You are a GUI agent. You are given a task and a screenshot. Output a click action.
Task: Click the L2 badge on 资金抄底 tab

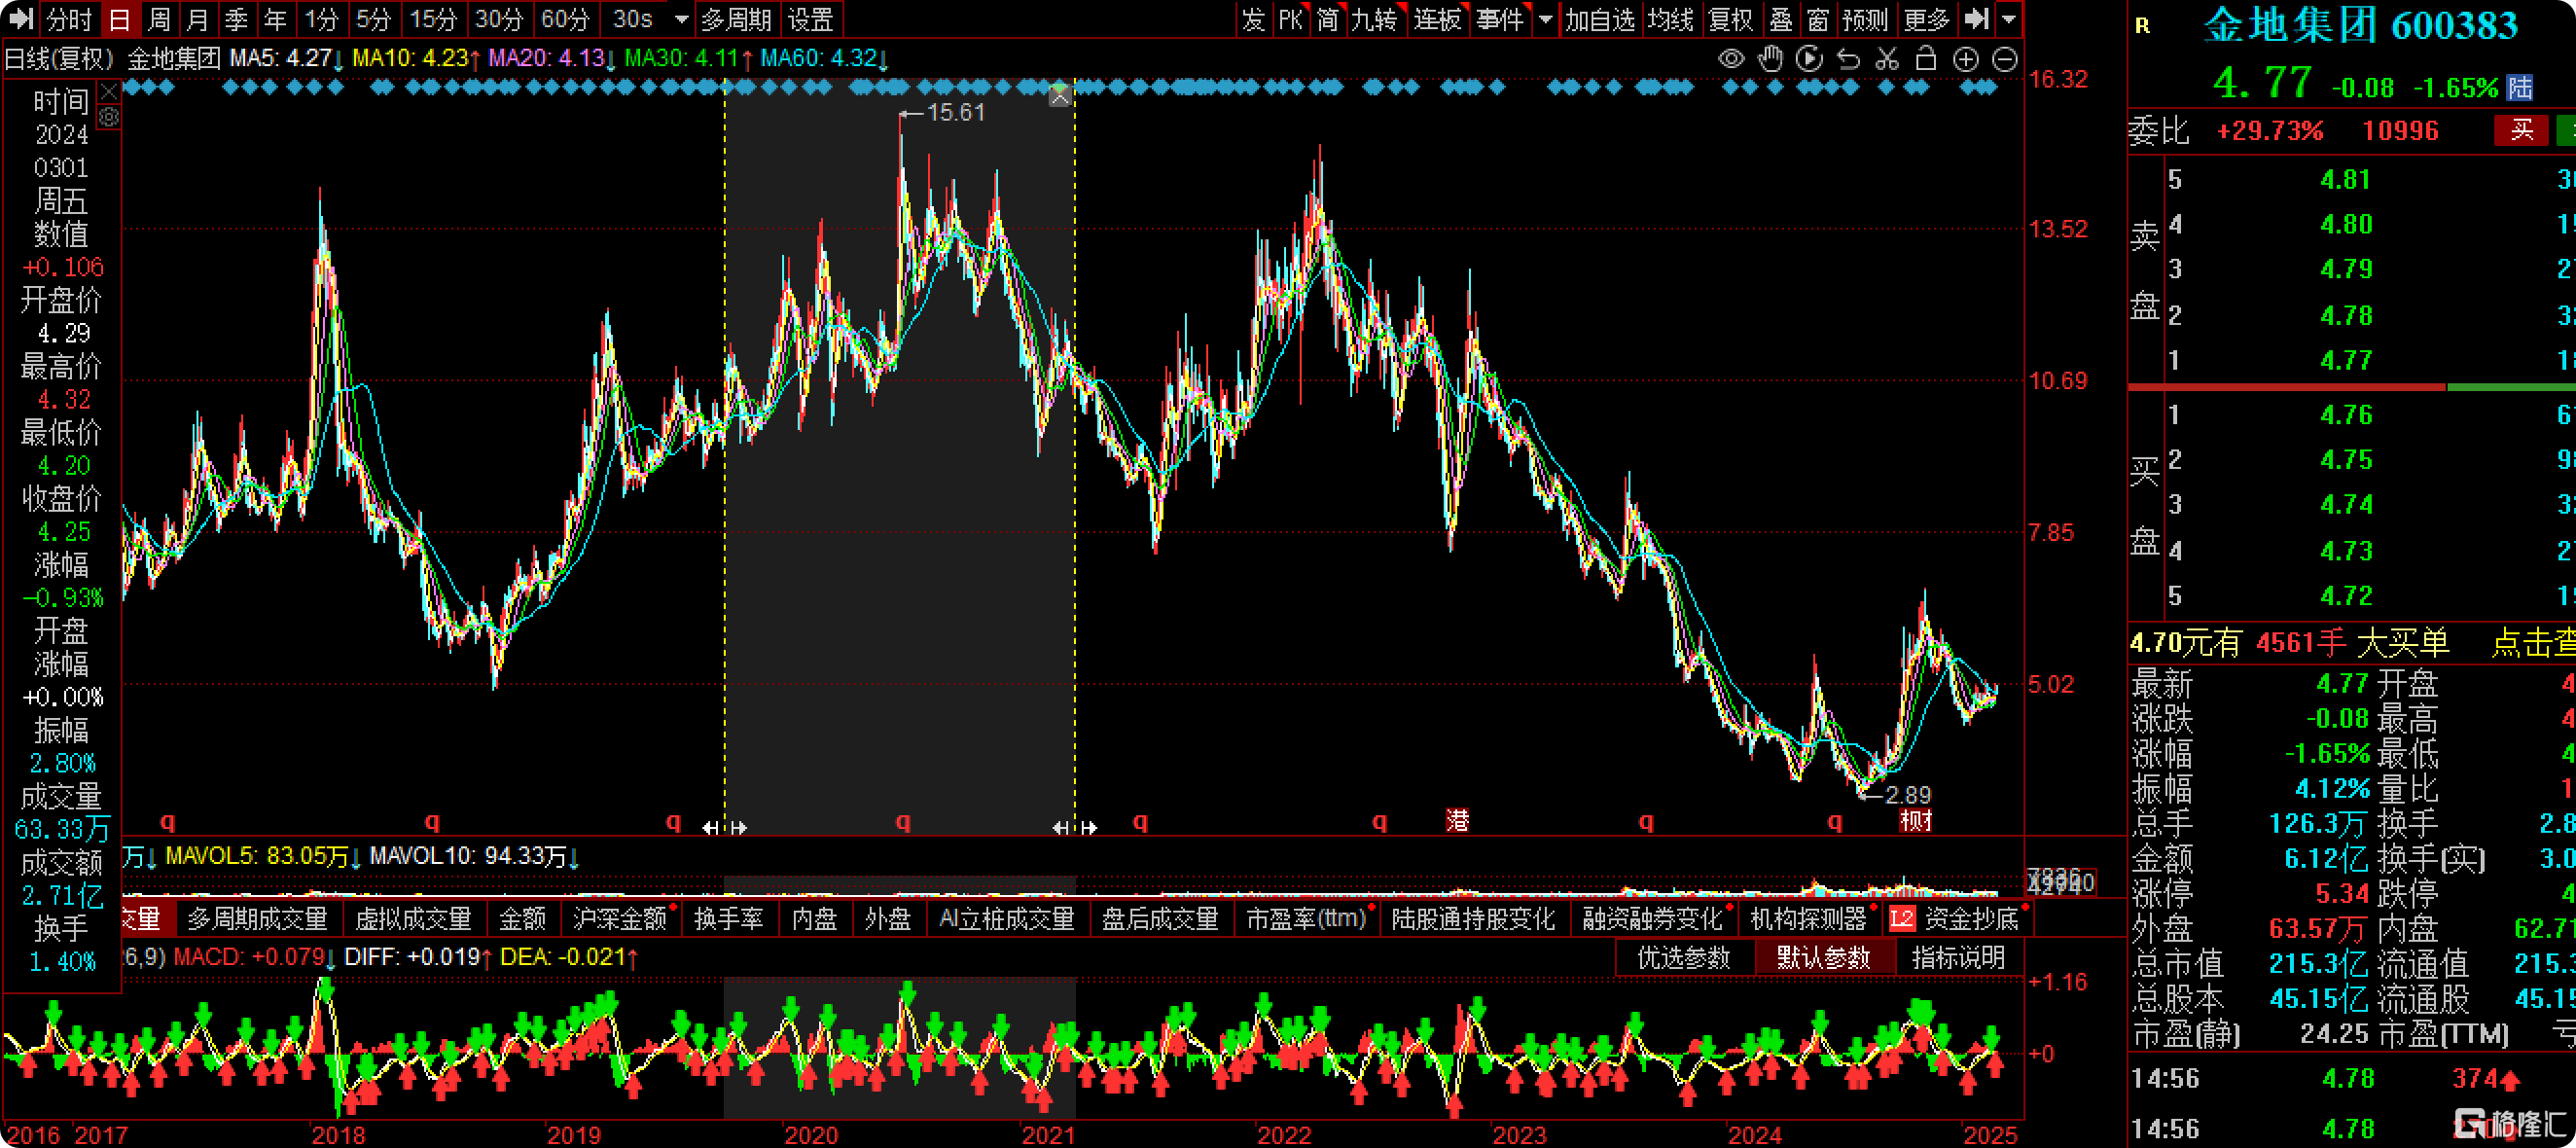tap(1902, 918)
